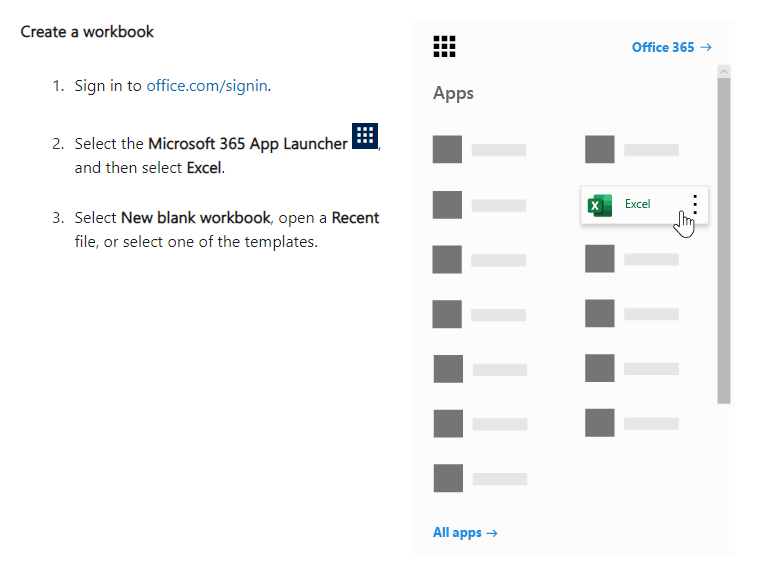Open the All apps link
This screenshot has width=760, height=563.
pyautogui.click(x=465, y=532)
